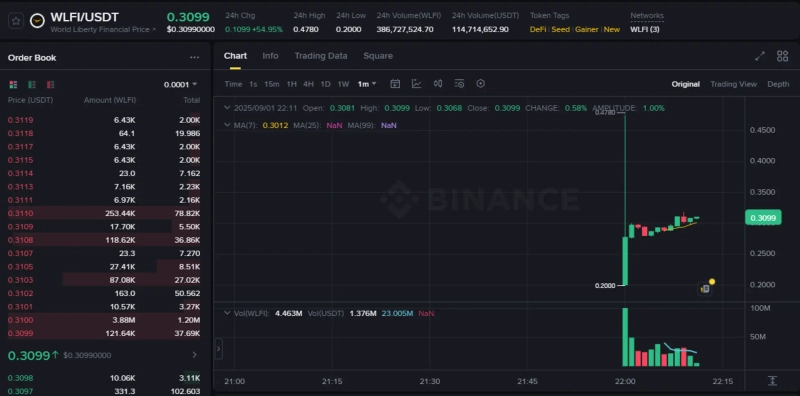Switch to the Trading Data tab
This screenshot has height=396, width=800.
(x=321, y=56)
